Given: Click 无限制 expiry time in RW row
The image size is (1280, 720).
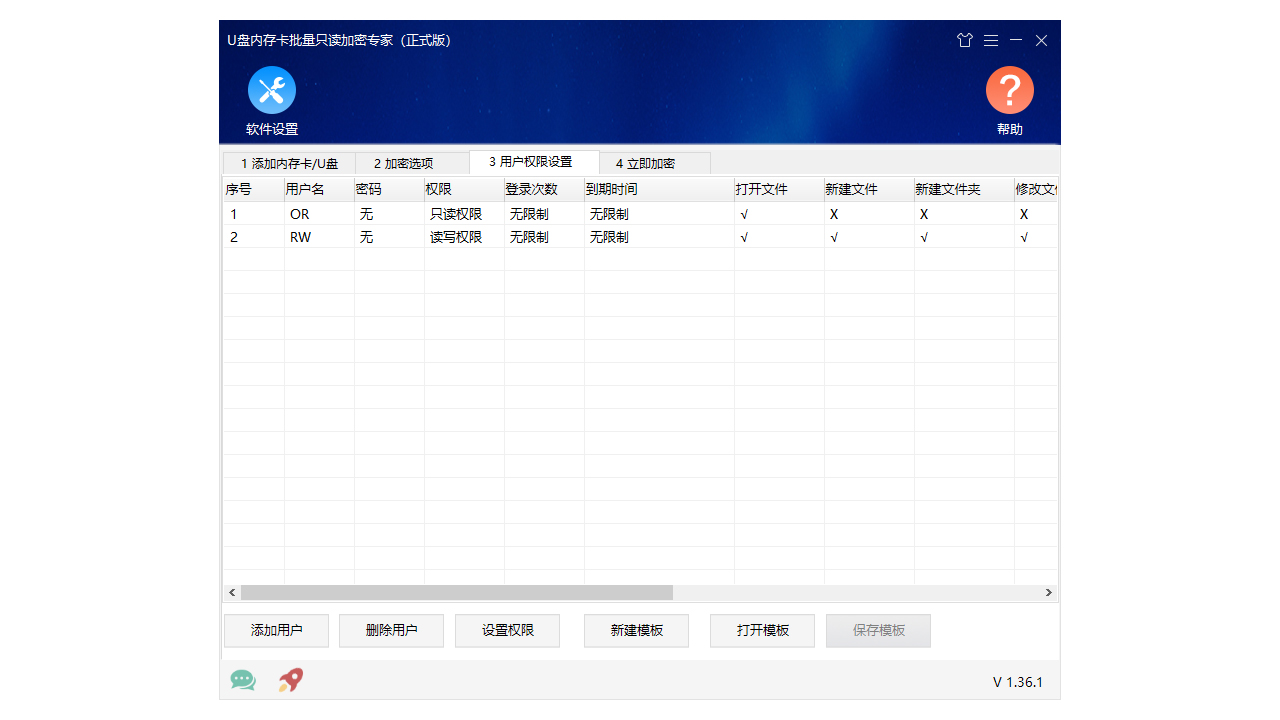Looking at the screenshot, I should pyautogui.click(x=659, y=237).
